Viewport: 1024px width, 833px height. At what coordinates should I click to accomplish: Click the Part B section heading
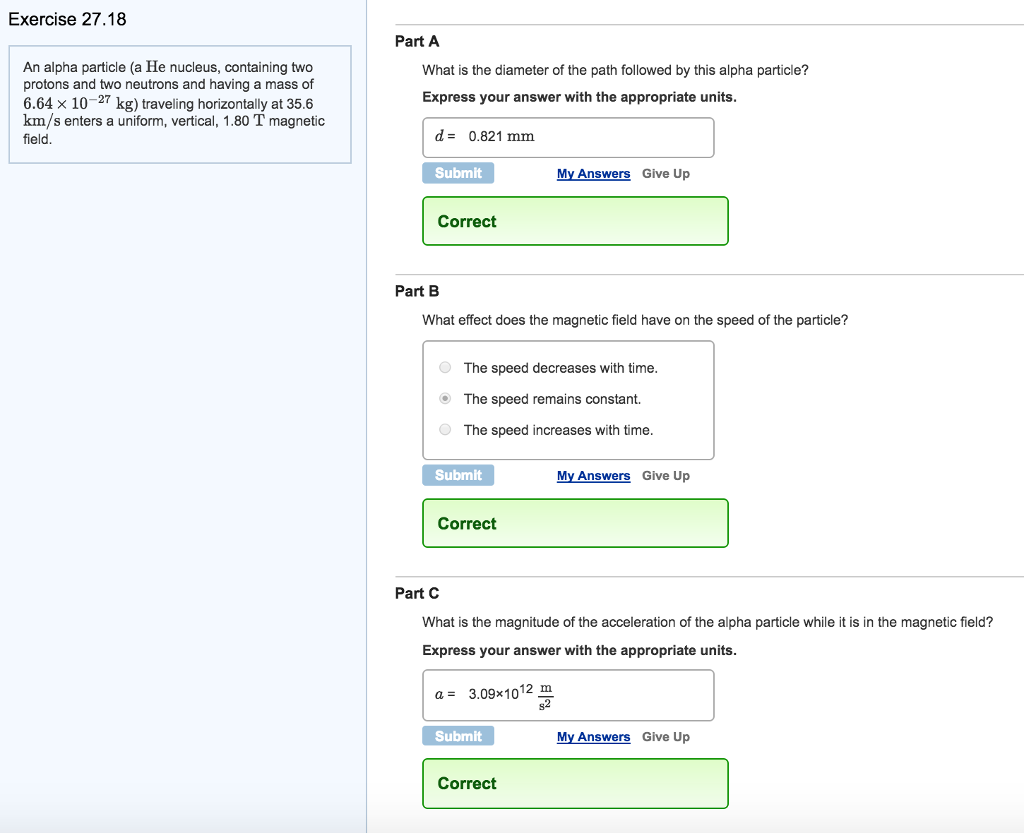(x=416, y=291)
